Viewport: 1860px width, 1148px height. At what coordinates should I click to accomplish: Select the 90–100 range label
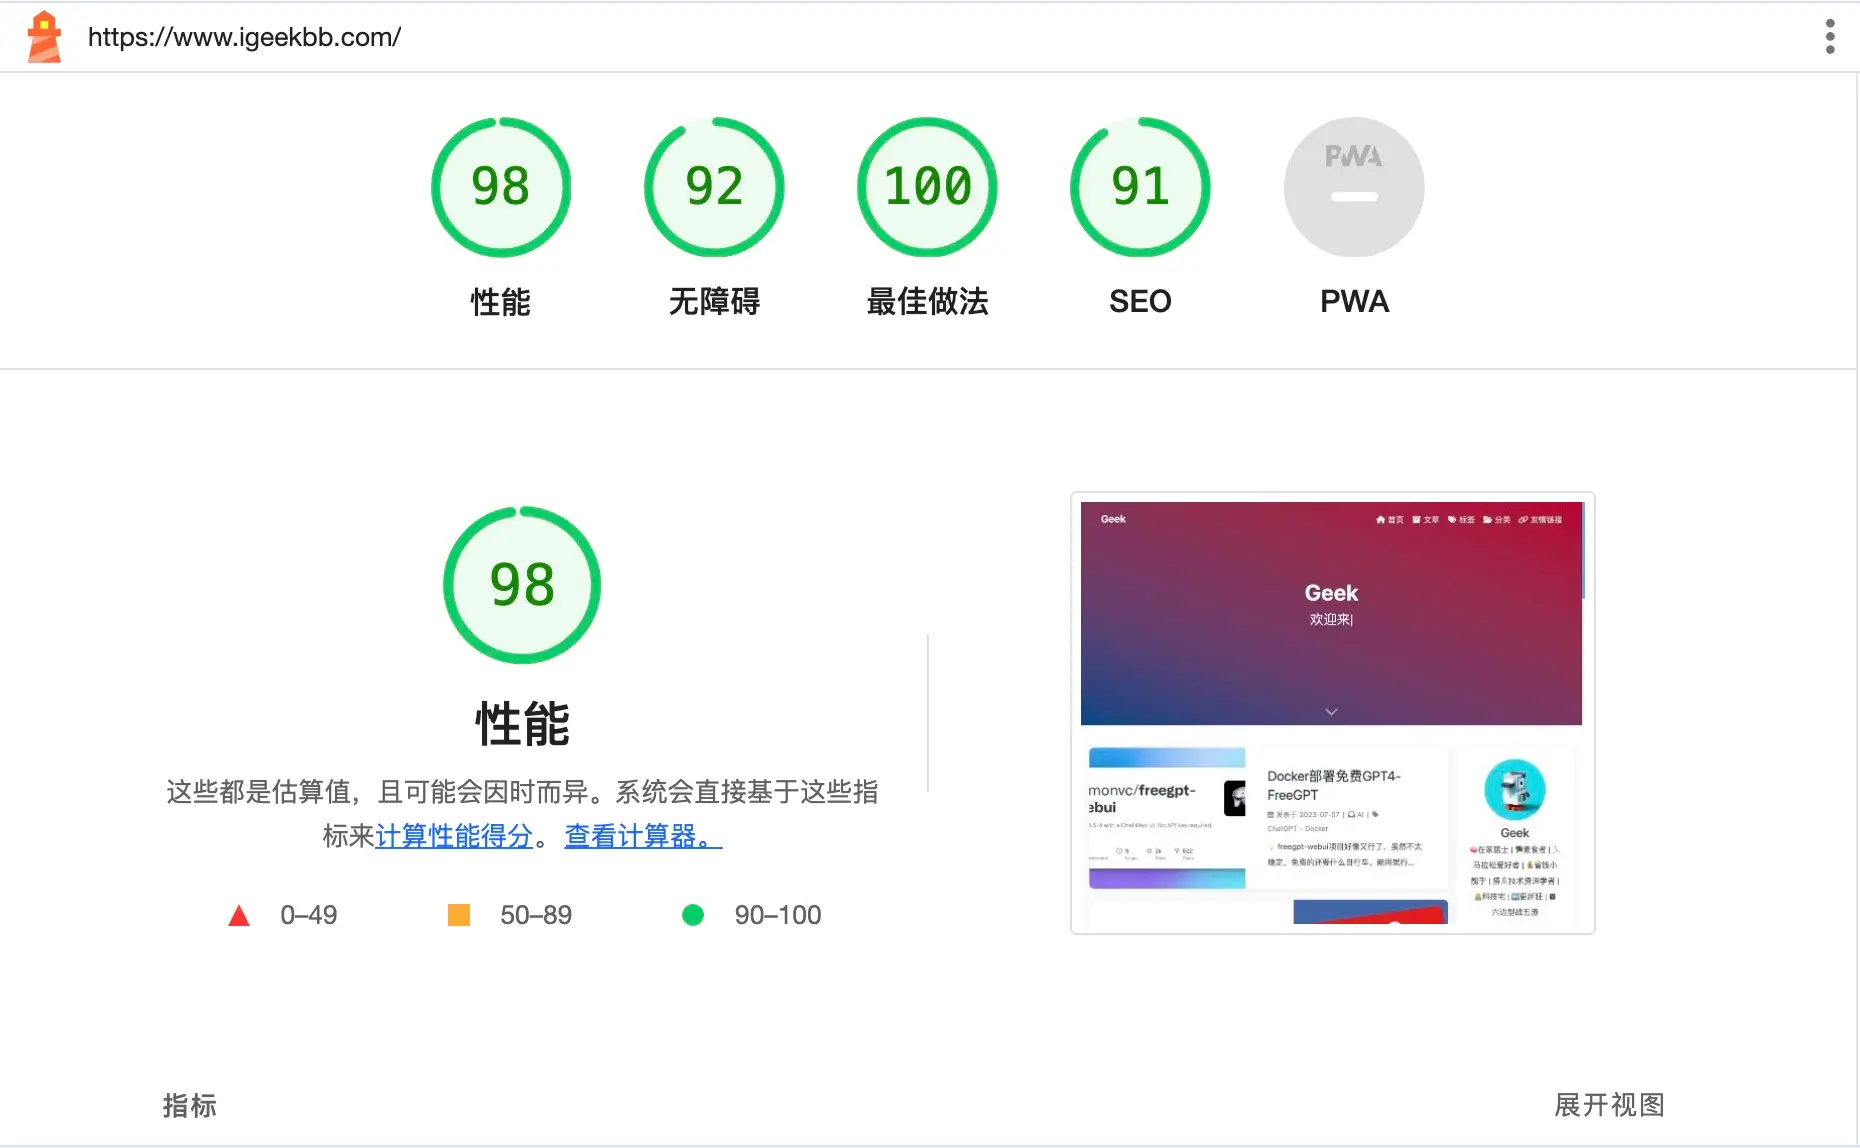[x=778, y=915]
